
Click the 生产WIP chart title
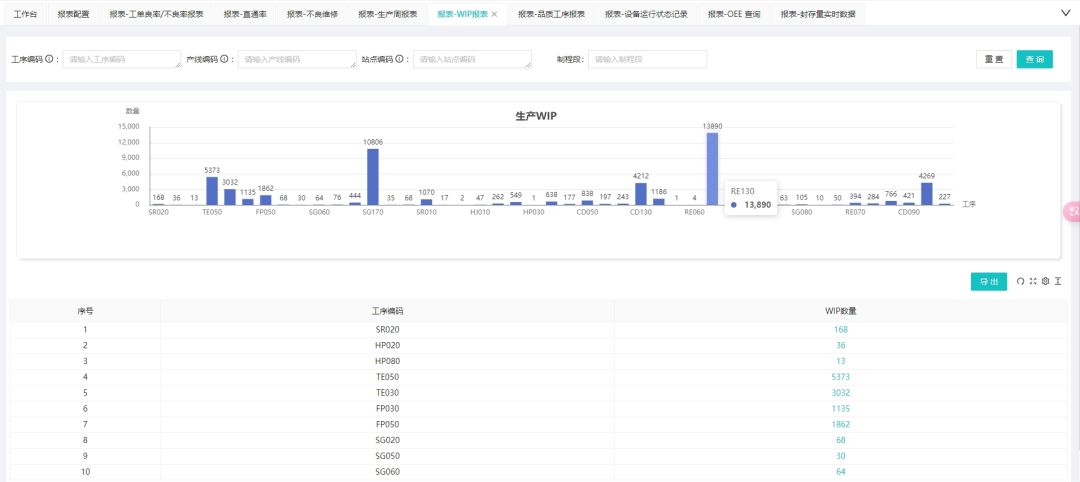[x=536, y=116]
